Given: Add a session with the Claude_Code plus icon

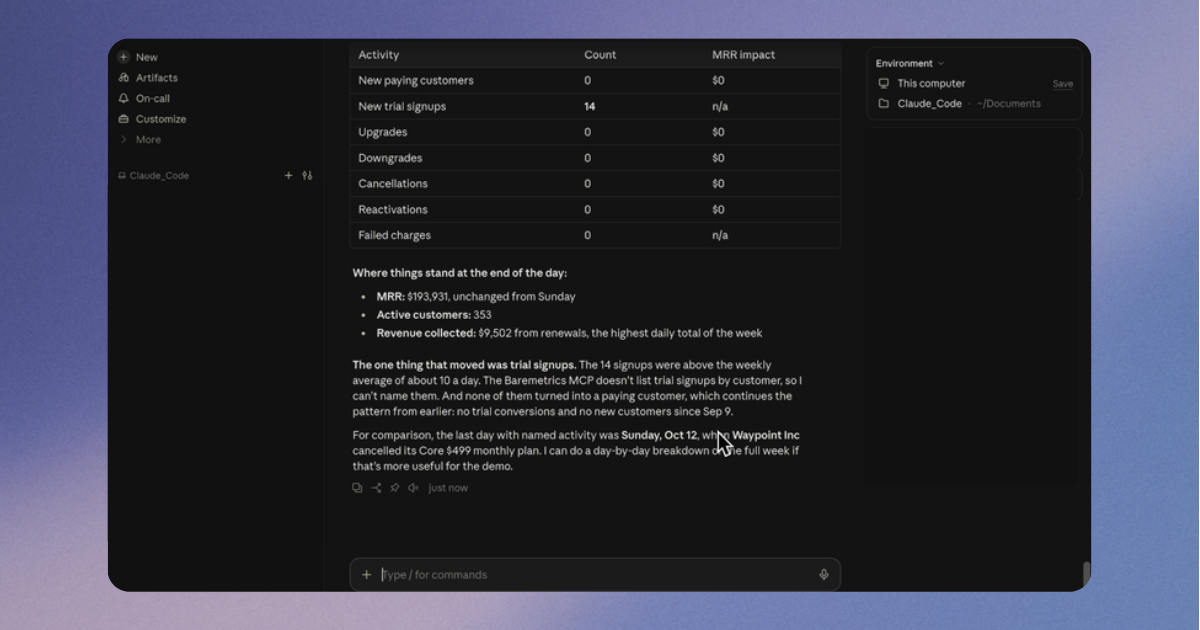Looking at the screenshot, I should tap(289, 175).
